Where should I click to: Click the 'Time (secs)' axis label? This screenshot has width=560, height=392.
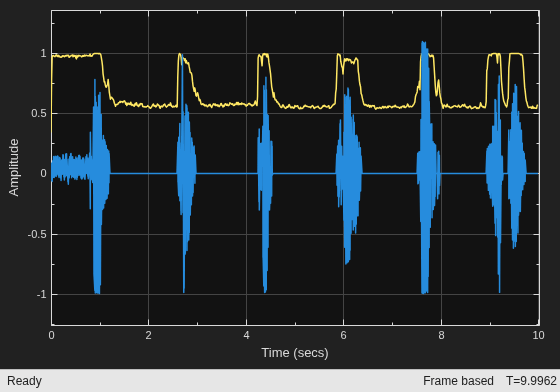295,353
